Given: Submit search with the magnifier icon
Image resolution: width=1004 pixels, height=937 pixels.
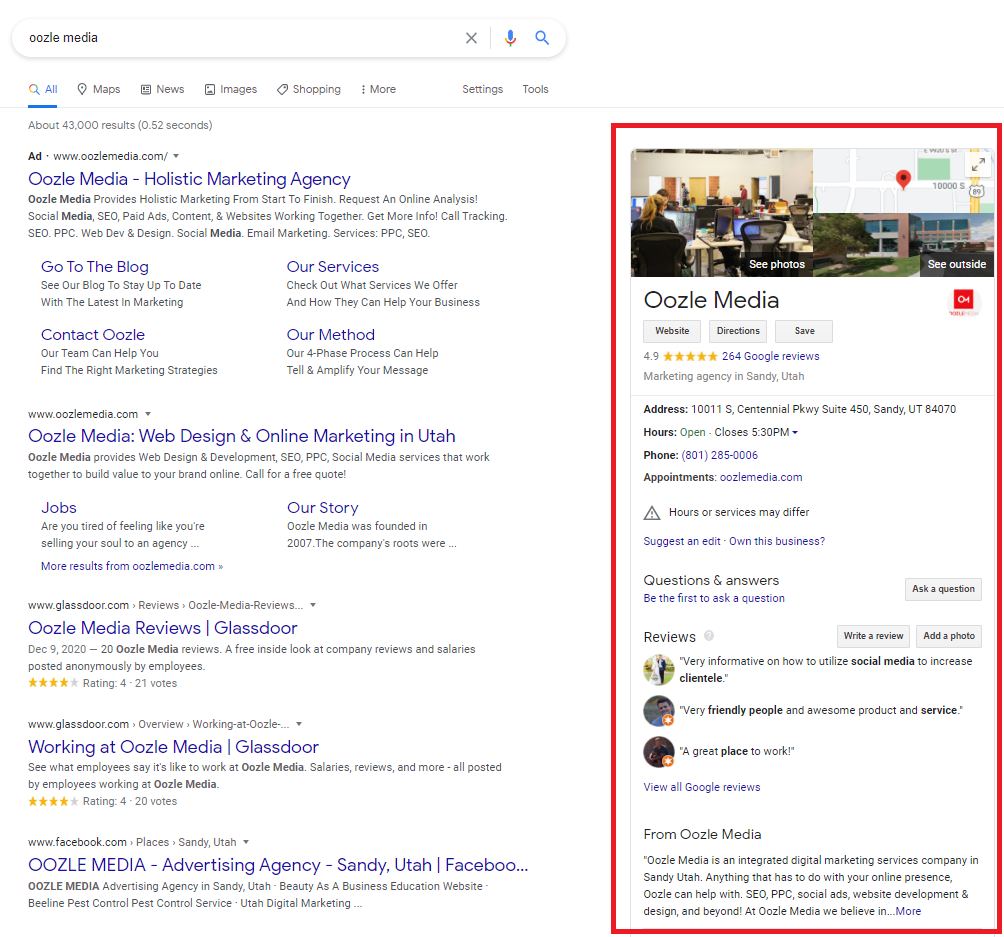Looking at the screenshot, I should tap(542, 38).
